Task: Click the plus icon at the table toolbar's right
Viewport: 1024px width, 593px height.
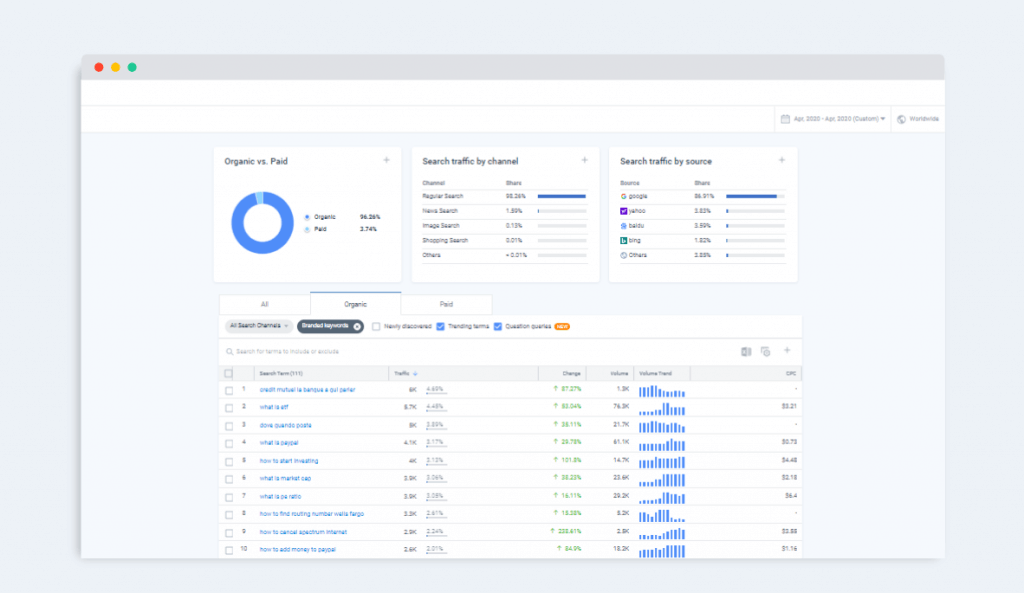Action: pos(787,350)
